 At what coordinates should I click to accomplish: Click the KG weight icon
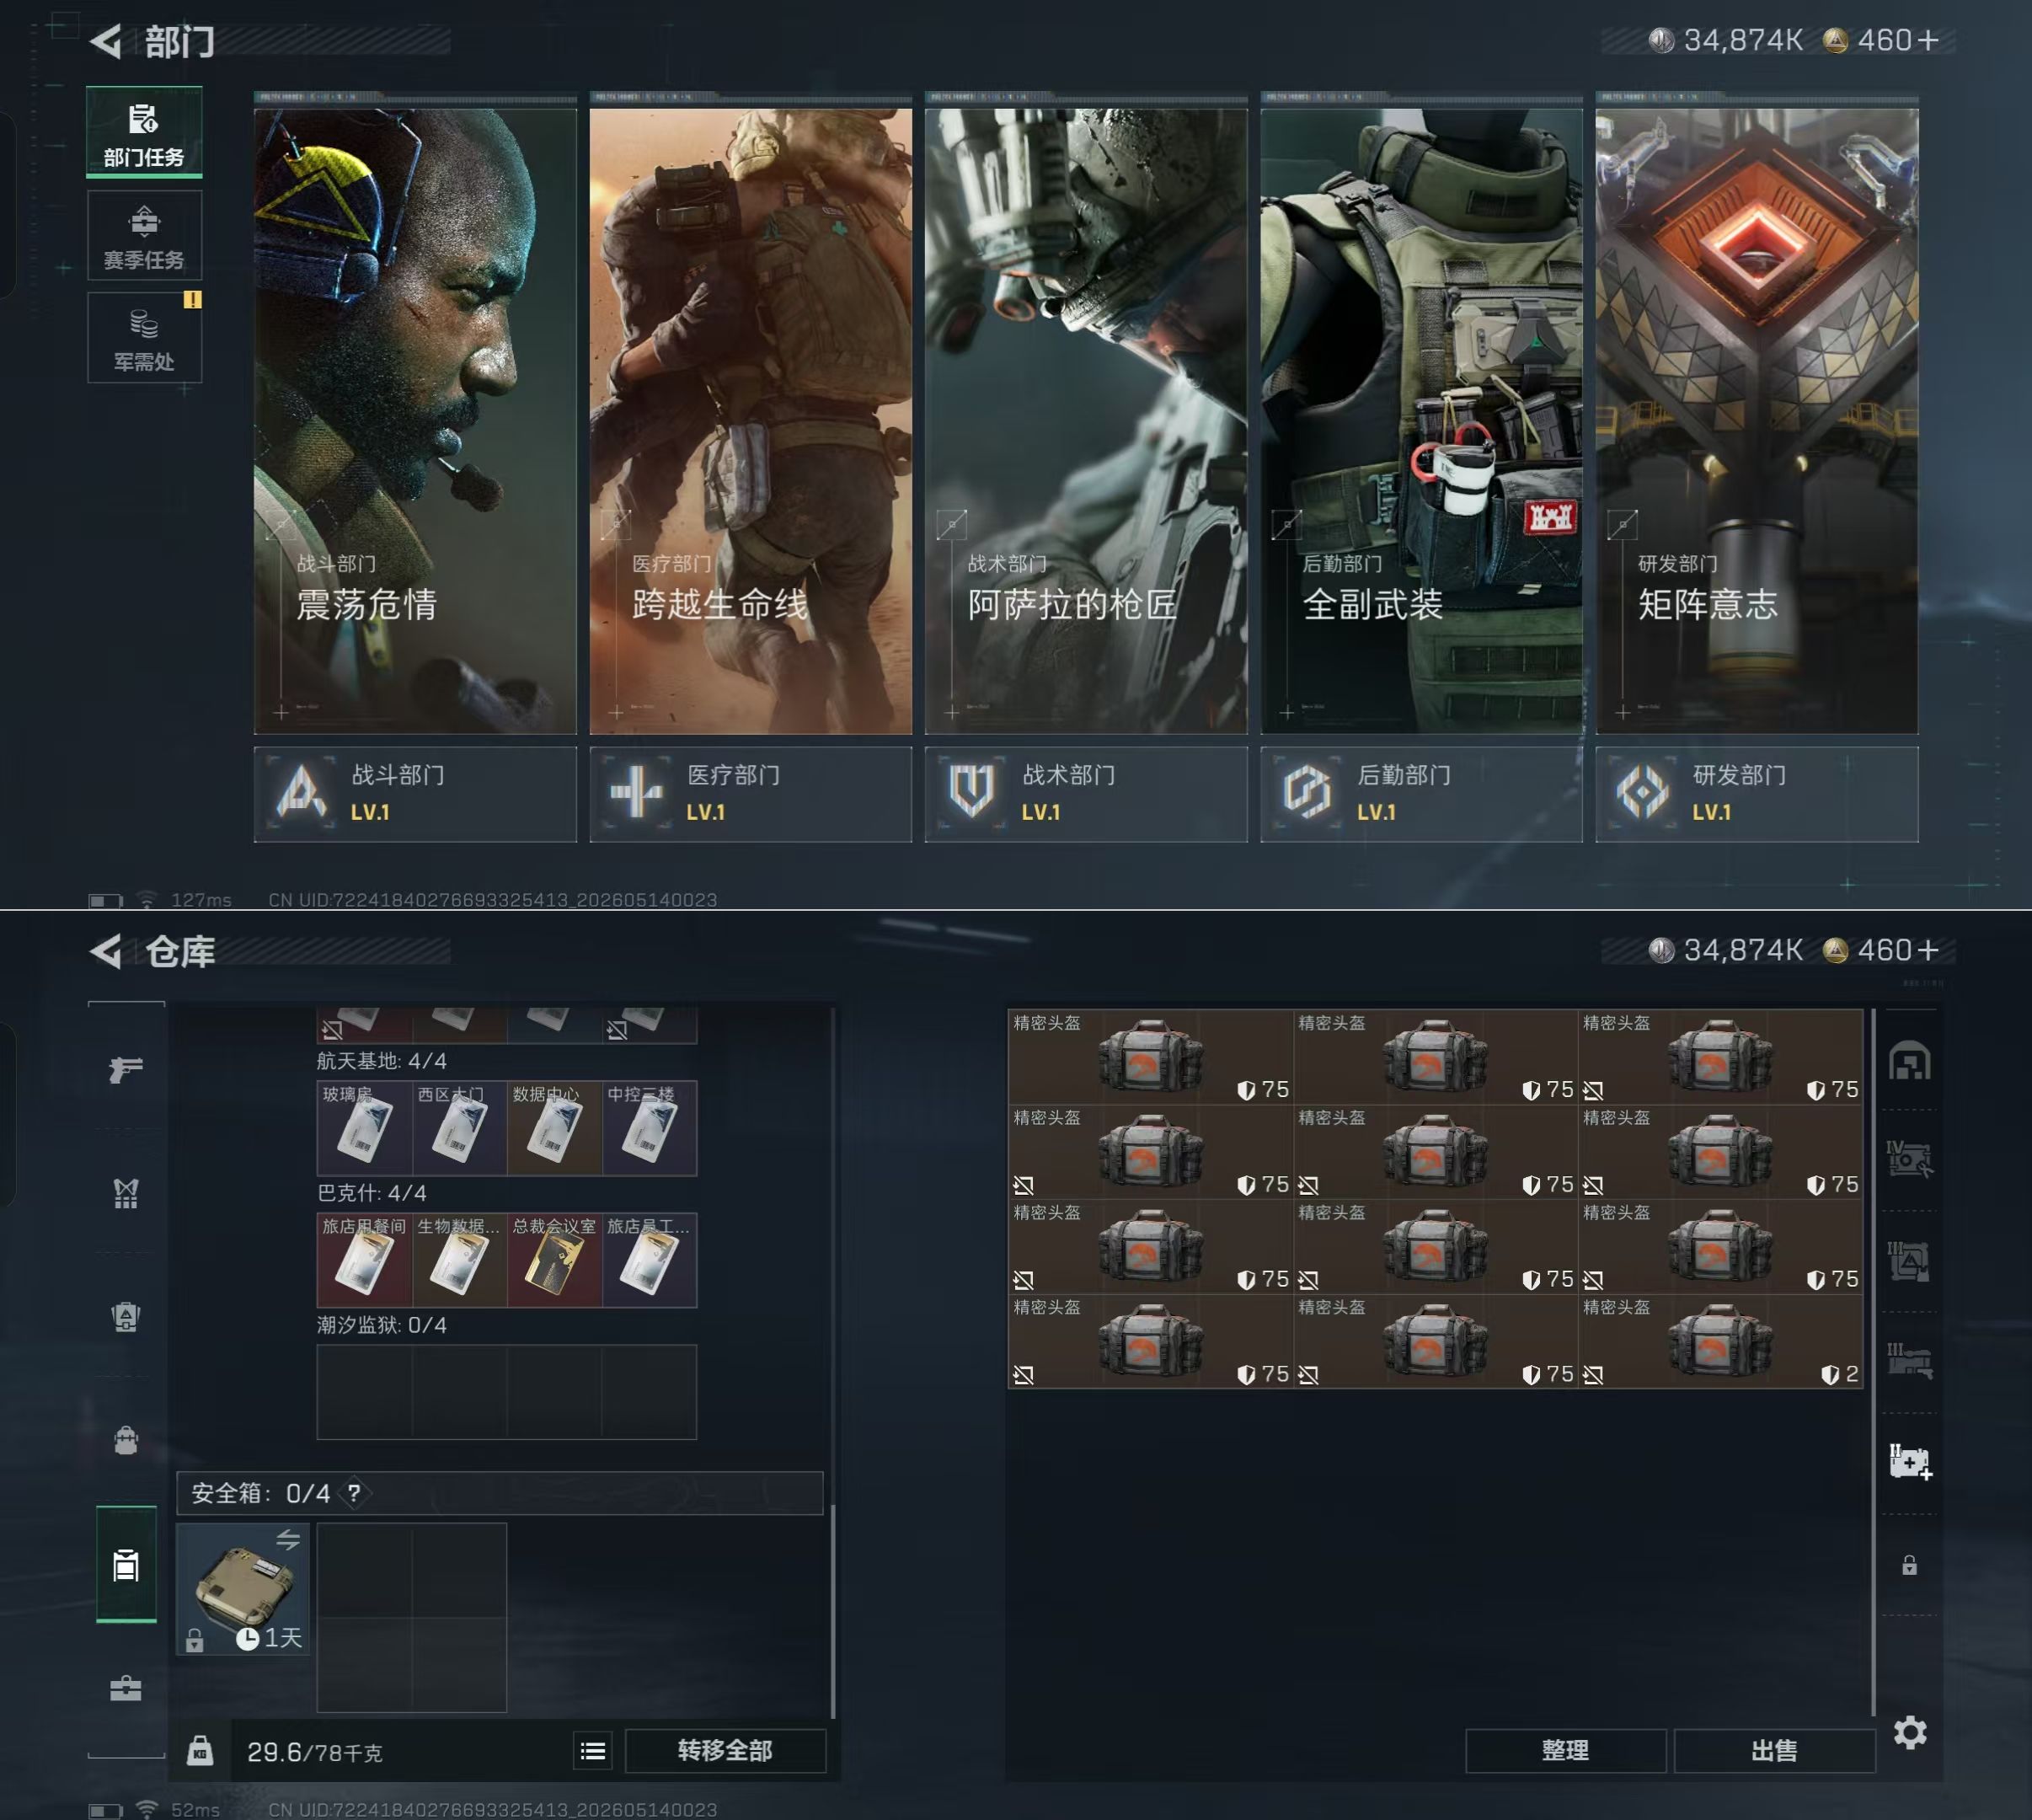pos(200,1751)
